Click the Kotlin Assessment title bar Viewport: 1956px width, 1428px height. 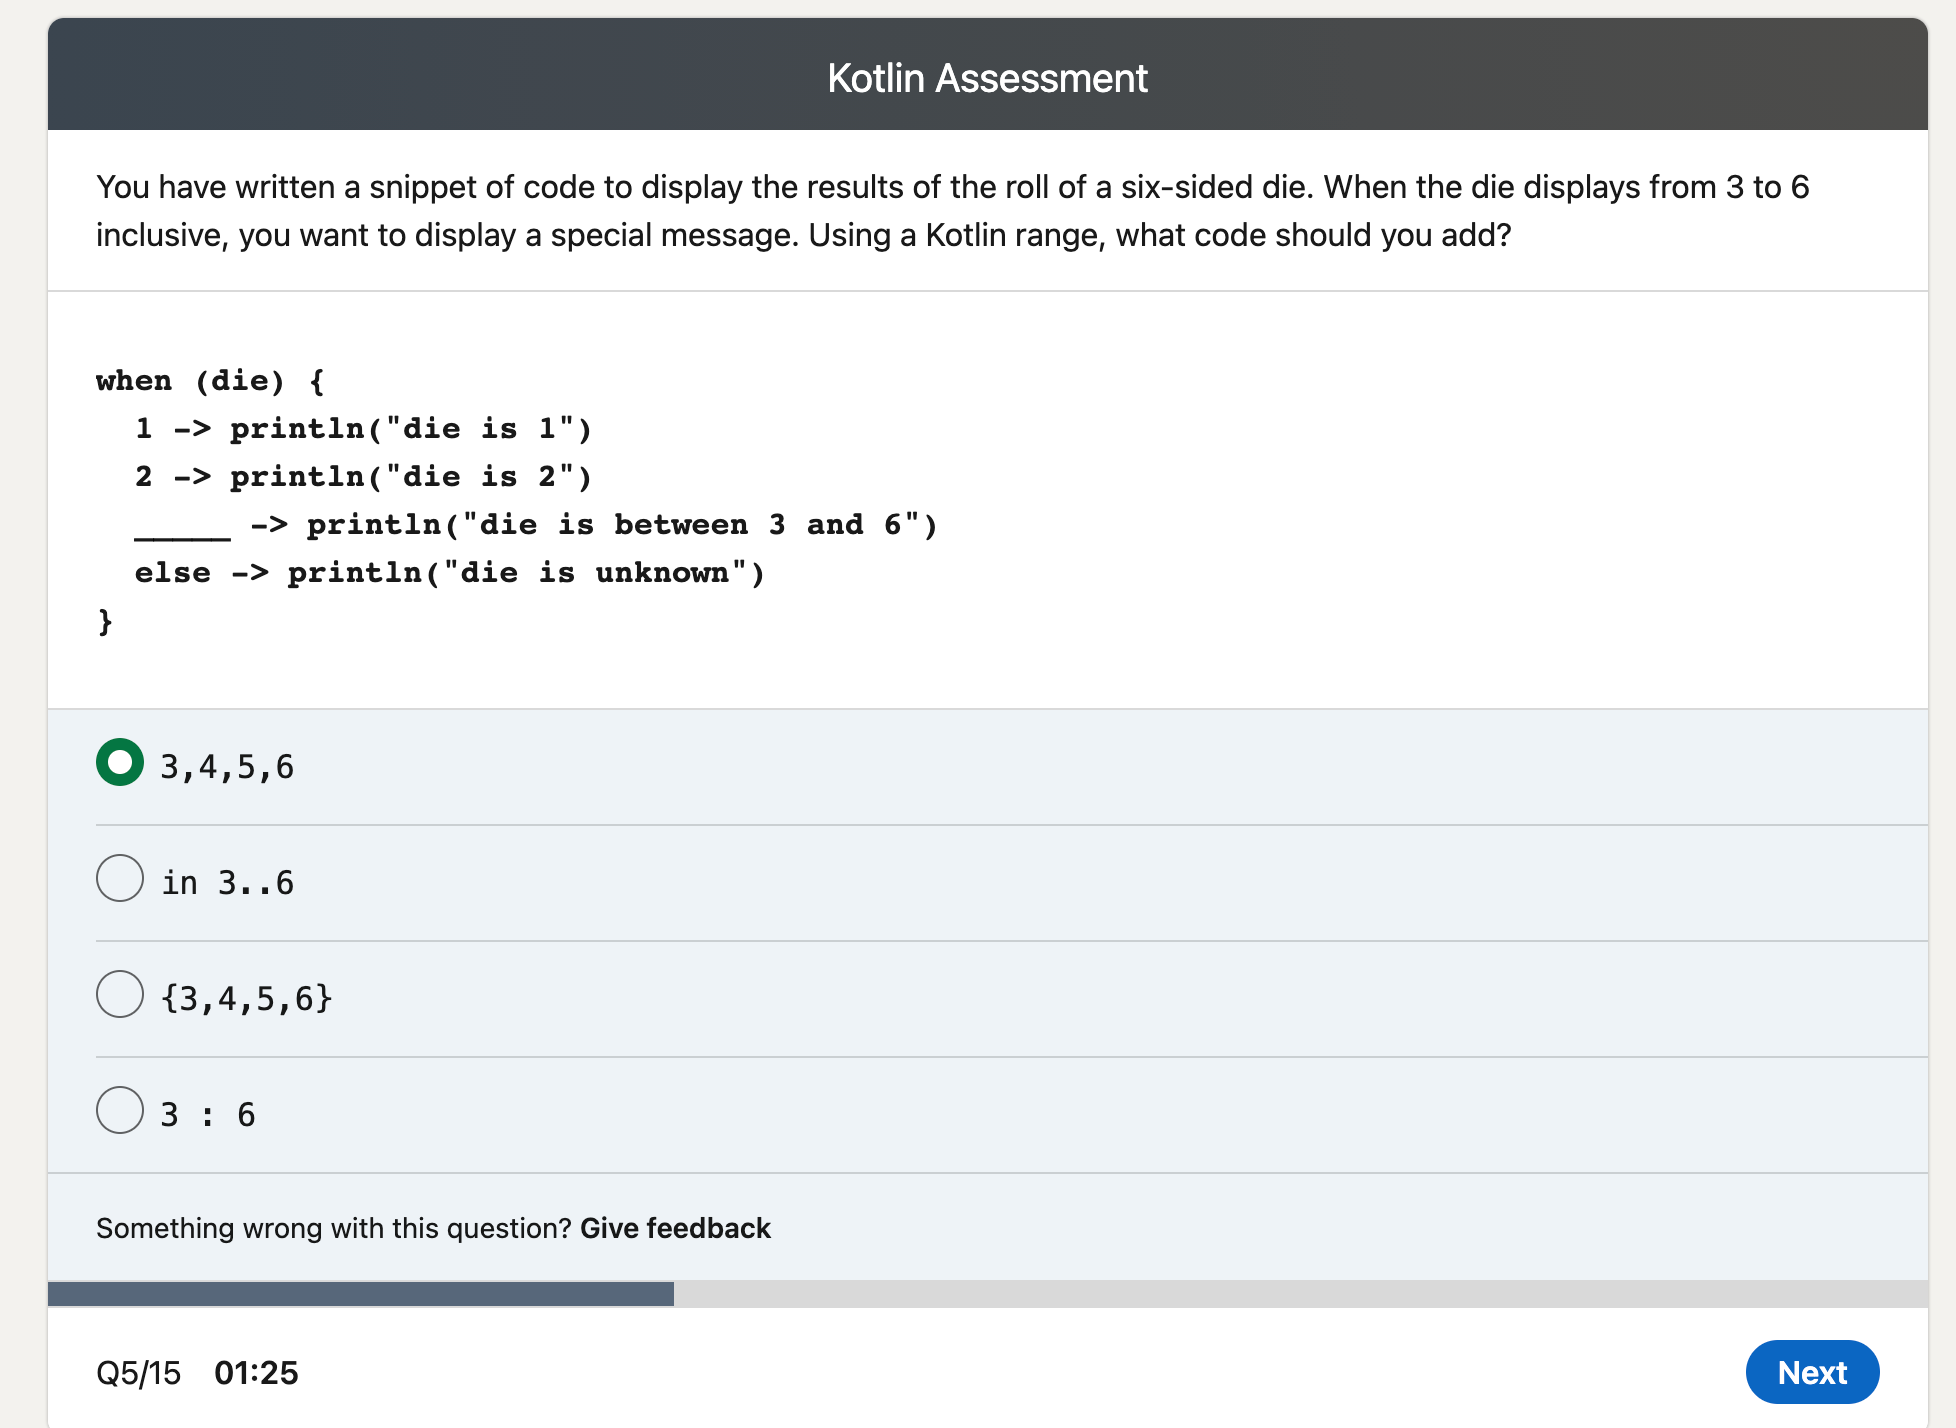pyautogui.click(x=987, y=76)
